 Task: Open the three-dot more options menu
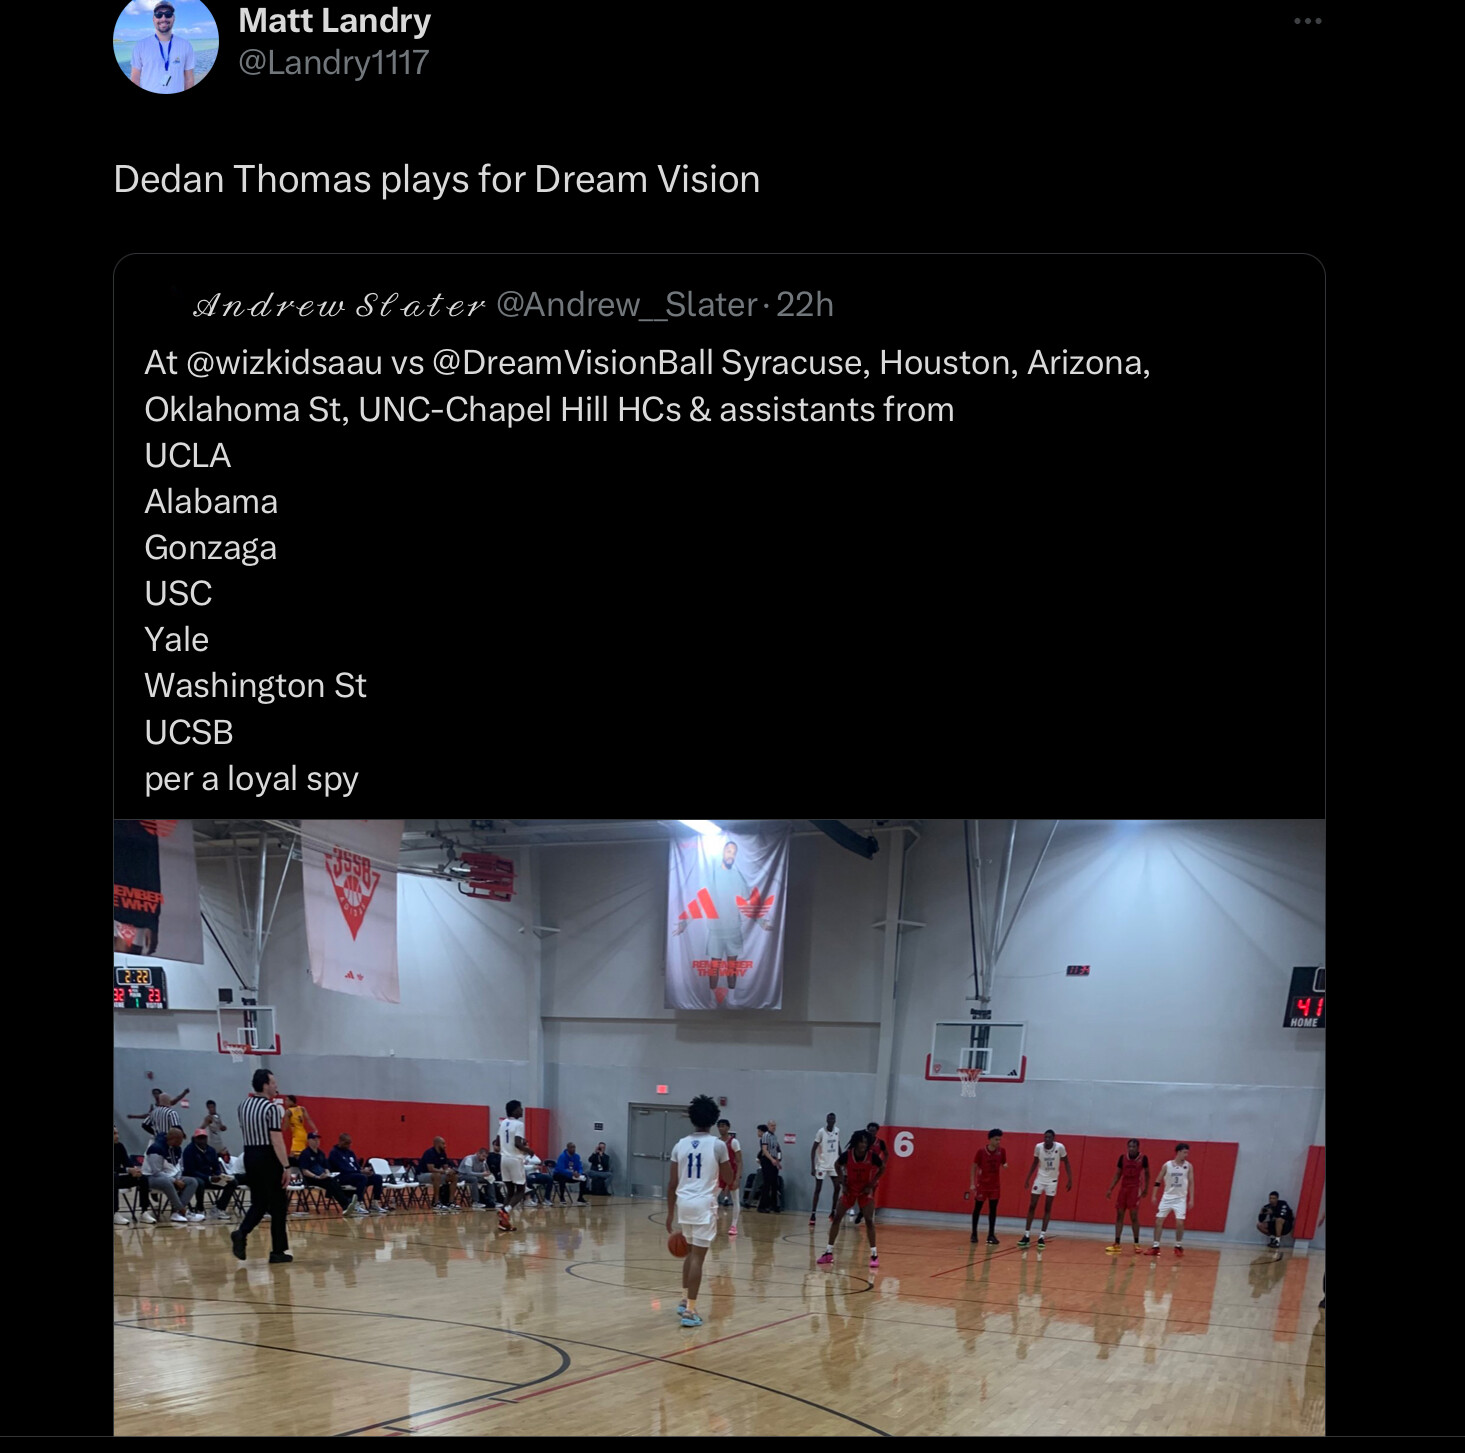pyautogui.click(x=1307, y=21)
